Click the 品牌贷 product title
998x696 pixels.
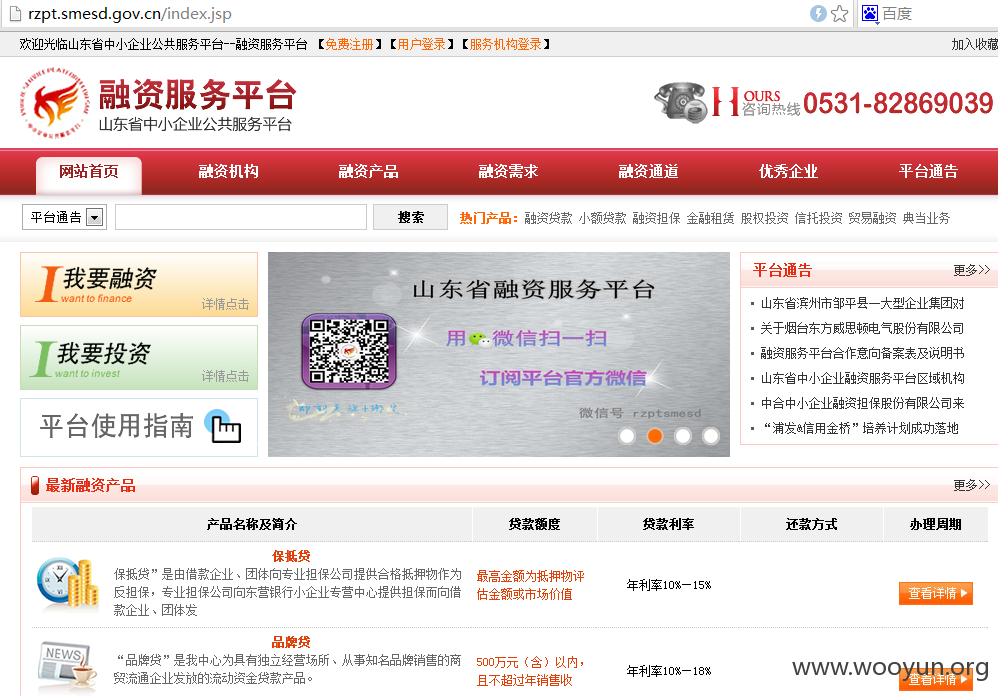pos(291,642)
